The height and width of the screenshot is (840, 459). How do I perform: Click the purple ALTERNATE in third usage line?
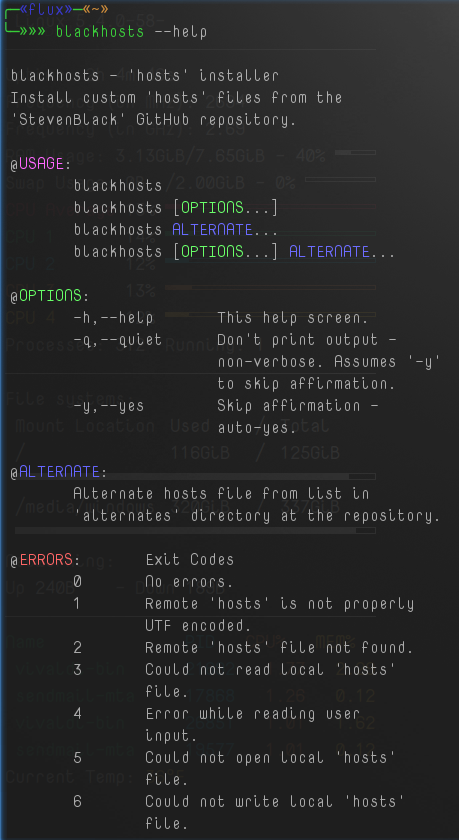(212, 230)
